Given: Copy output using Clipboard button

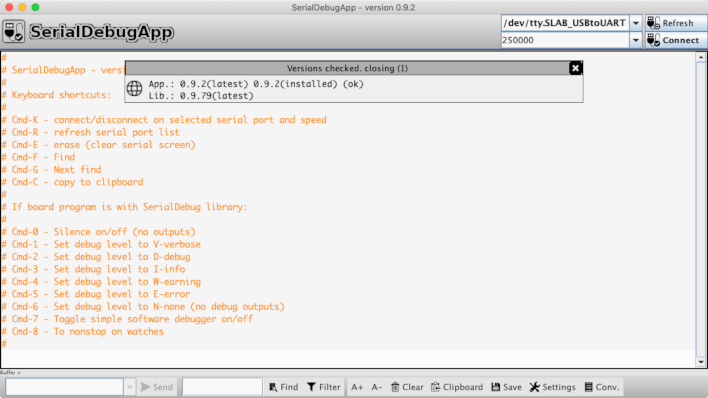Looking at the screenshot, I should click(457, 387).
